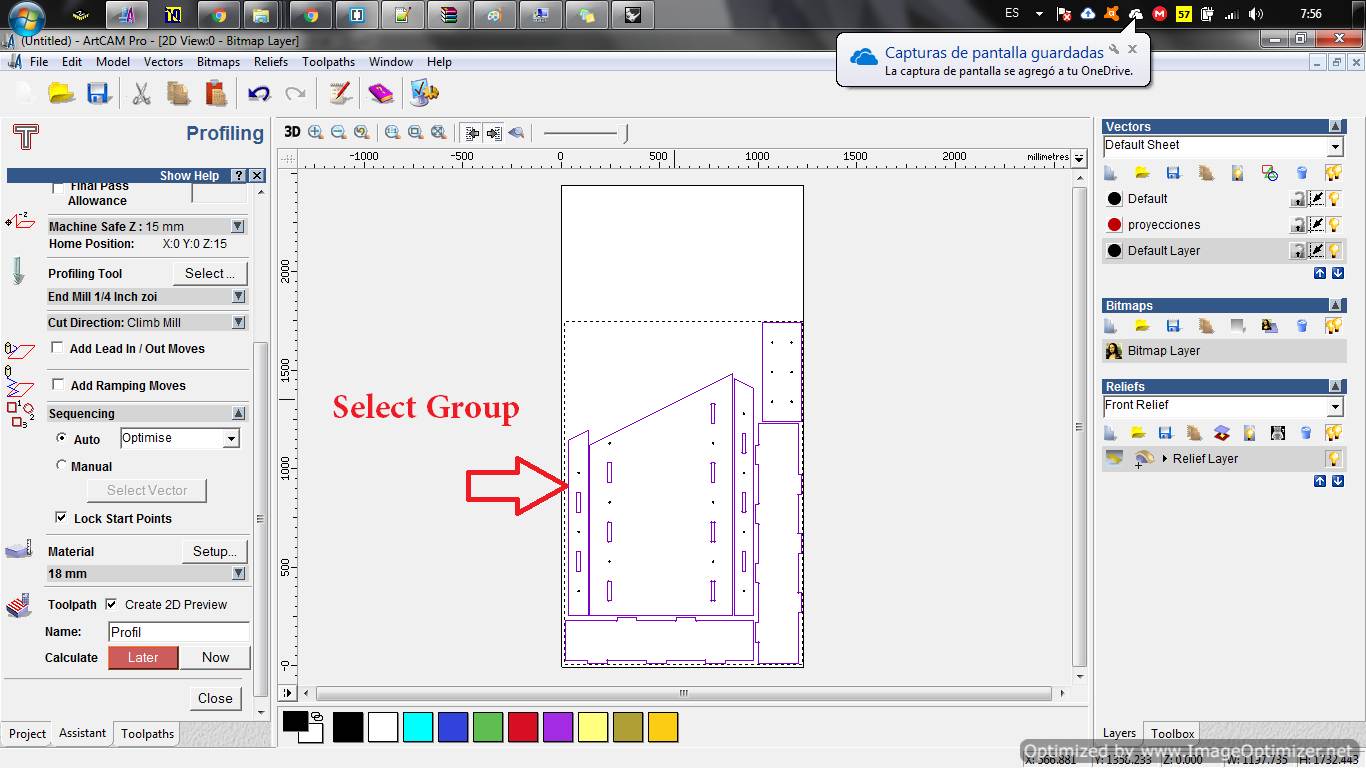The image size is (1366, 768).
Task: Cut the selection with the scissors icon
Action: 141,93
